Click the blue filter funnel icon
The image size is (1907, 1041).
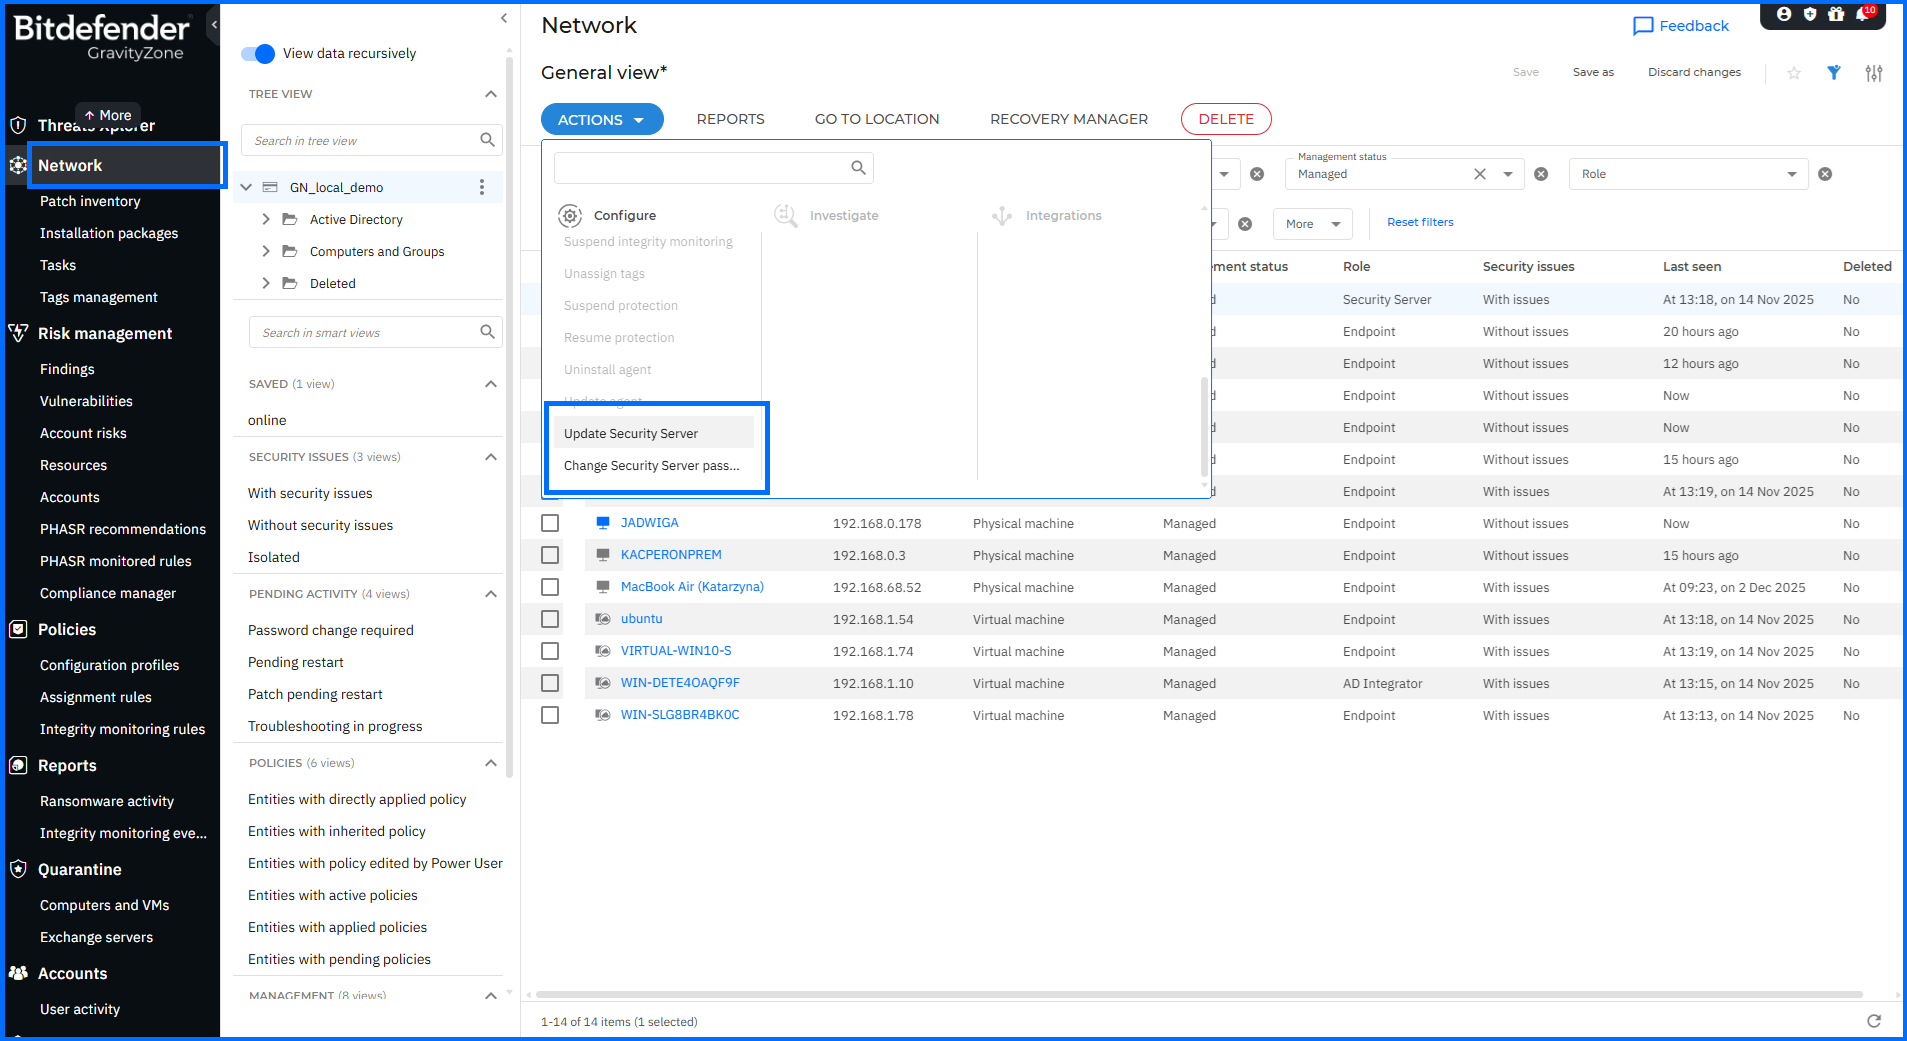[1834, 73]
